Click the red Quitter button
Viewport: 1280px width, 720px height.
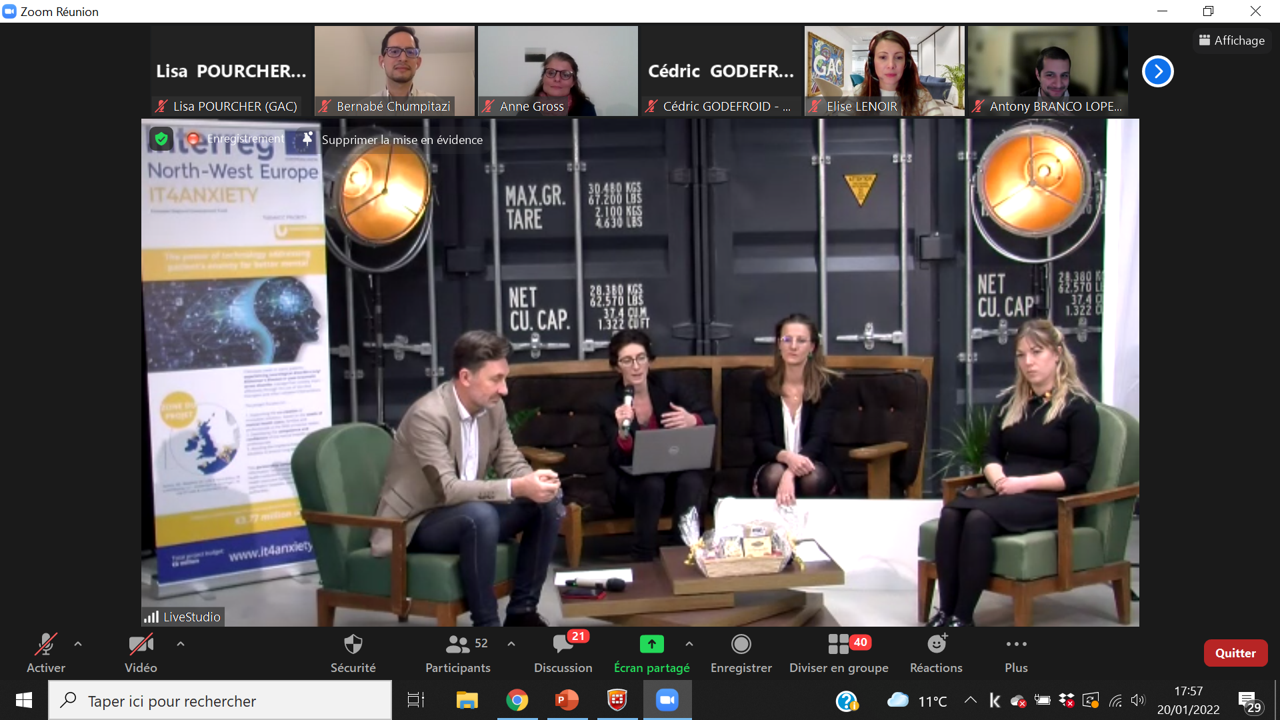(1235, 653)
